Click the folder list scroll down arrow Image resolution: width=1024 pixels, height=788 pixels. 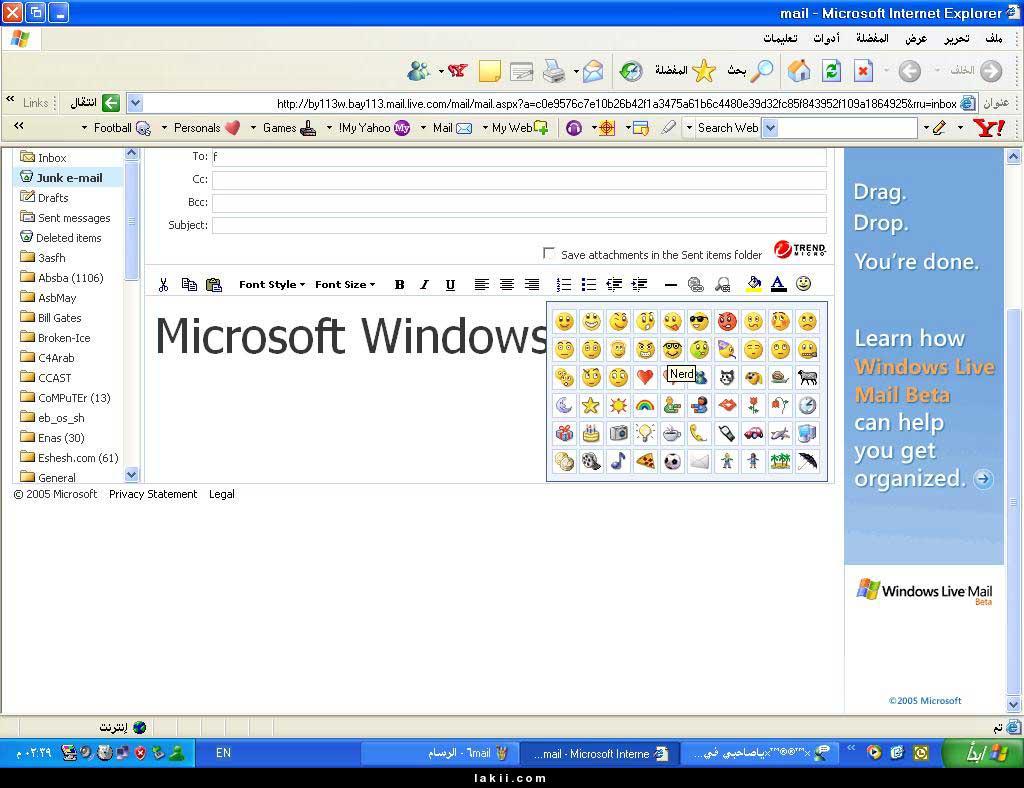click(131, 475)
